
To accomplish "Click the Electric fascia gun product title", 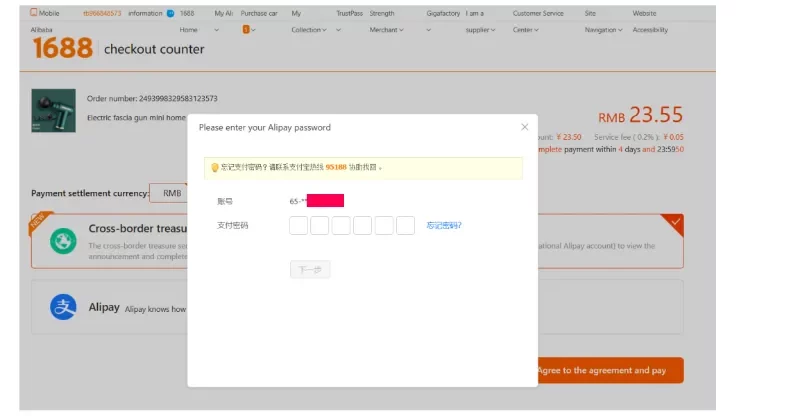I will 136,118.
